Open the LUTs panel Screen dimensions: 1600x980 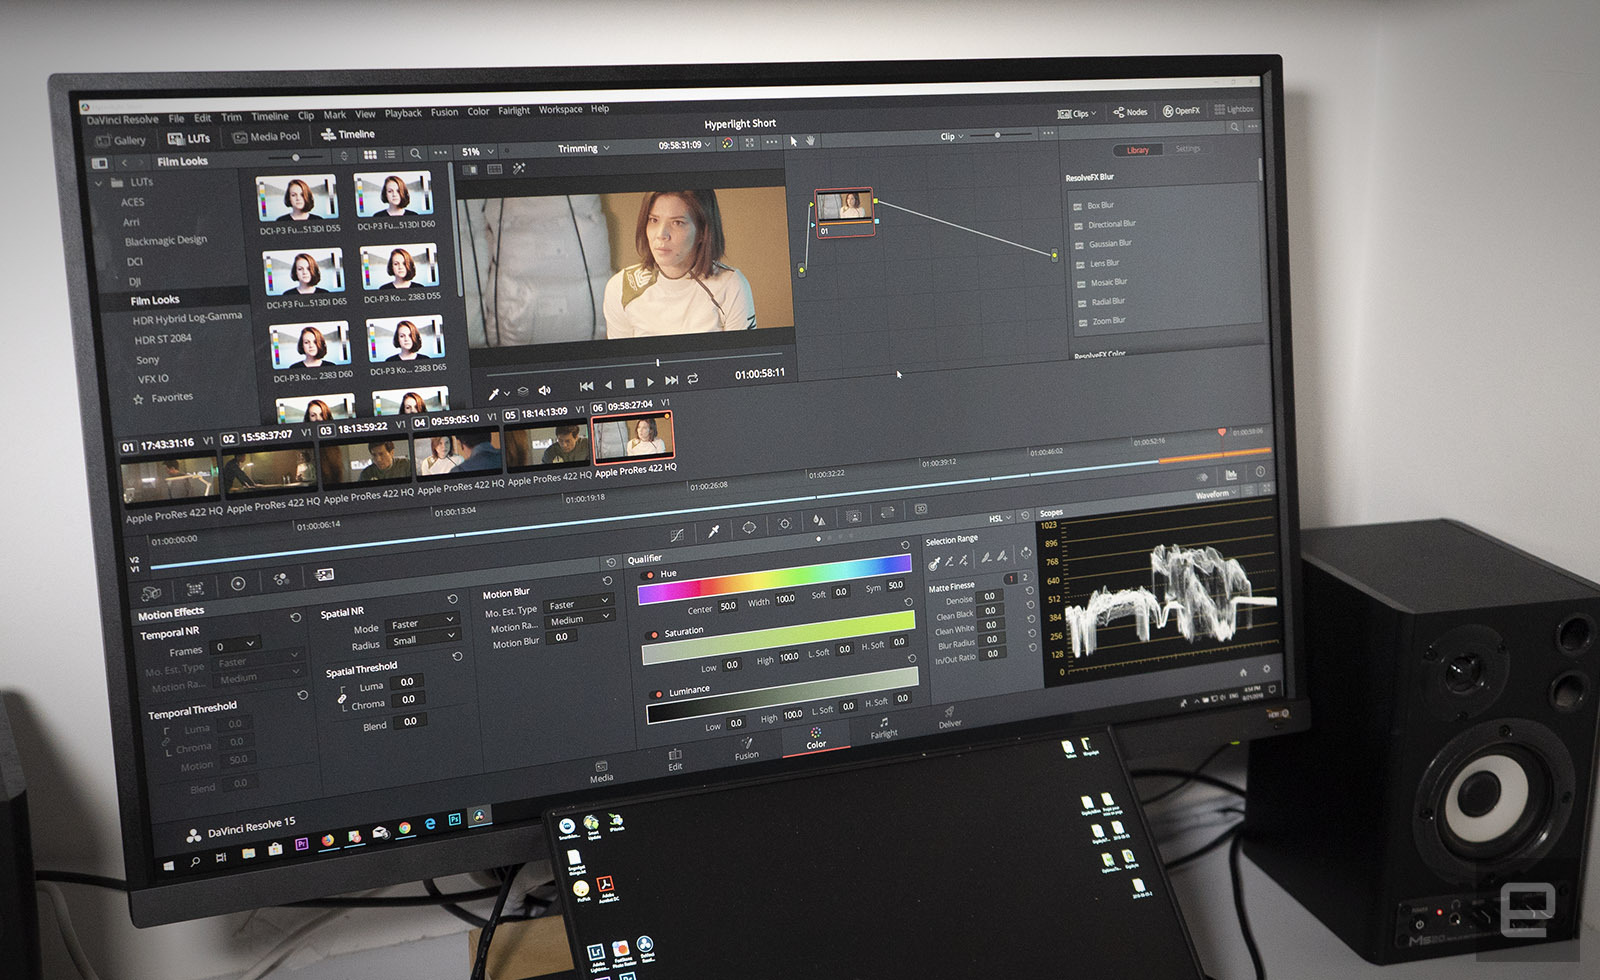(x=189, y=139)
